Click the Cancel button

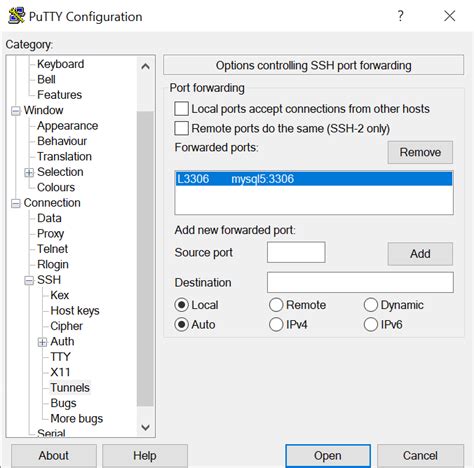(420, 455)
